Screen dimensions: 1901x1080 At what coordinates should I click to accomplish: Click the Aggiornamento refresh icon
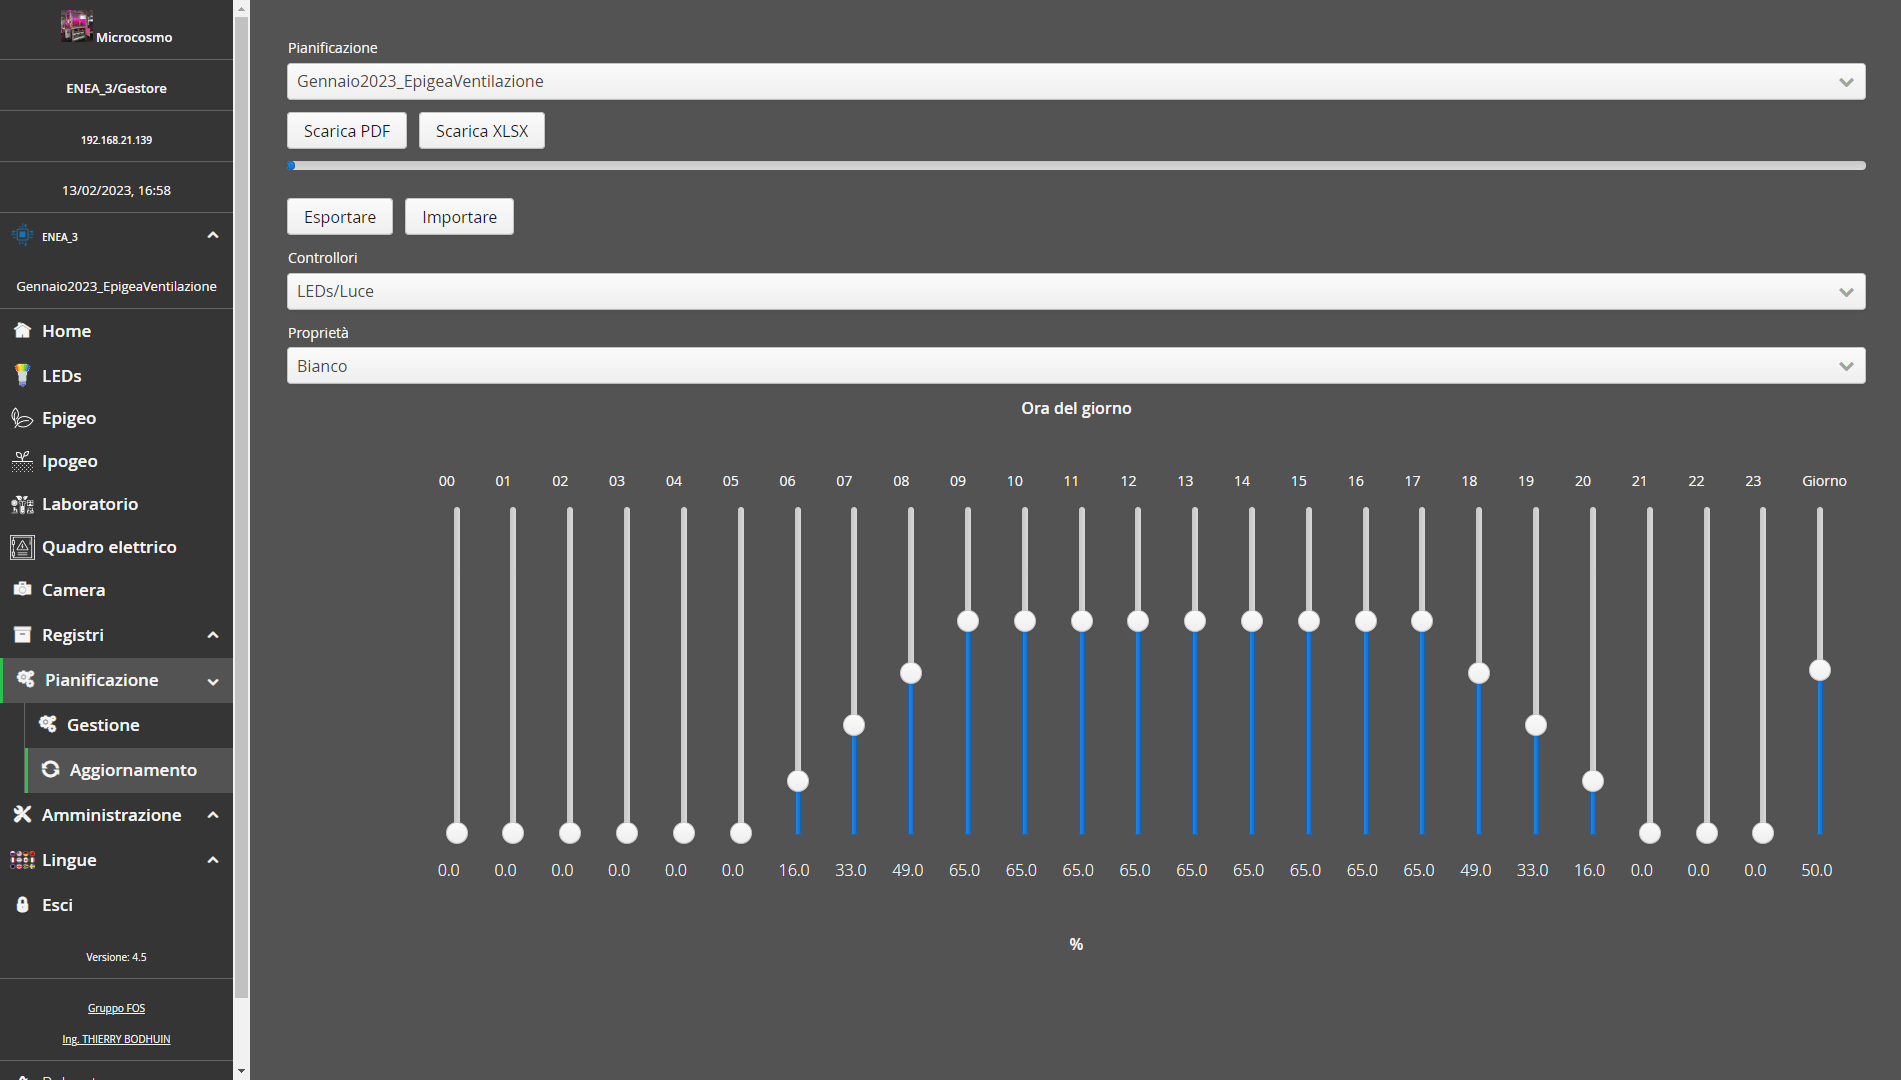50,770
